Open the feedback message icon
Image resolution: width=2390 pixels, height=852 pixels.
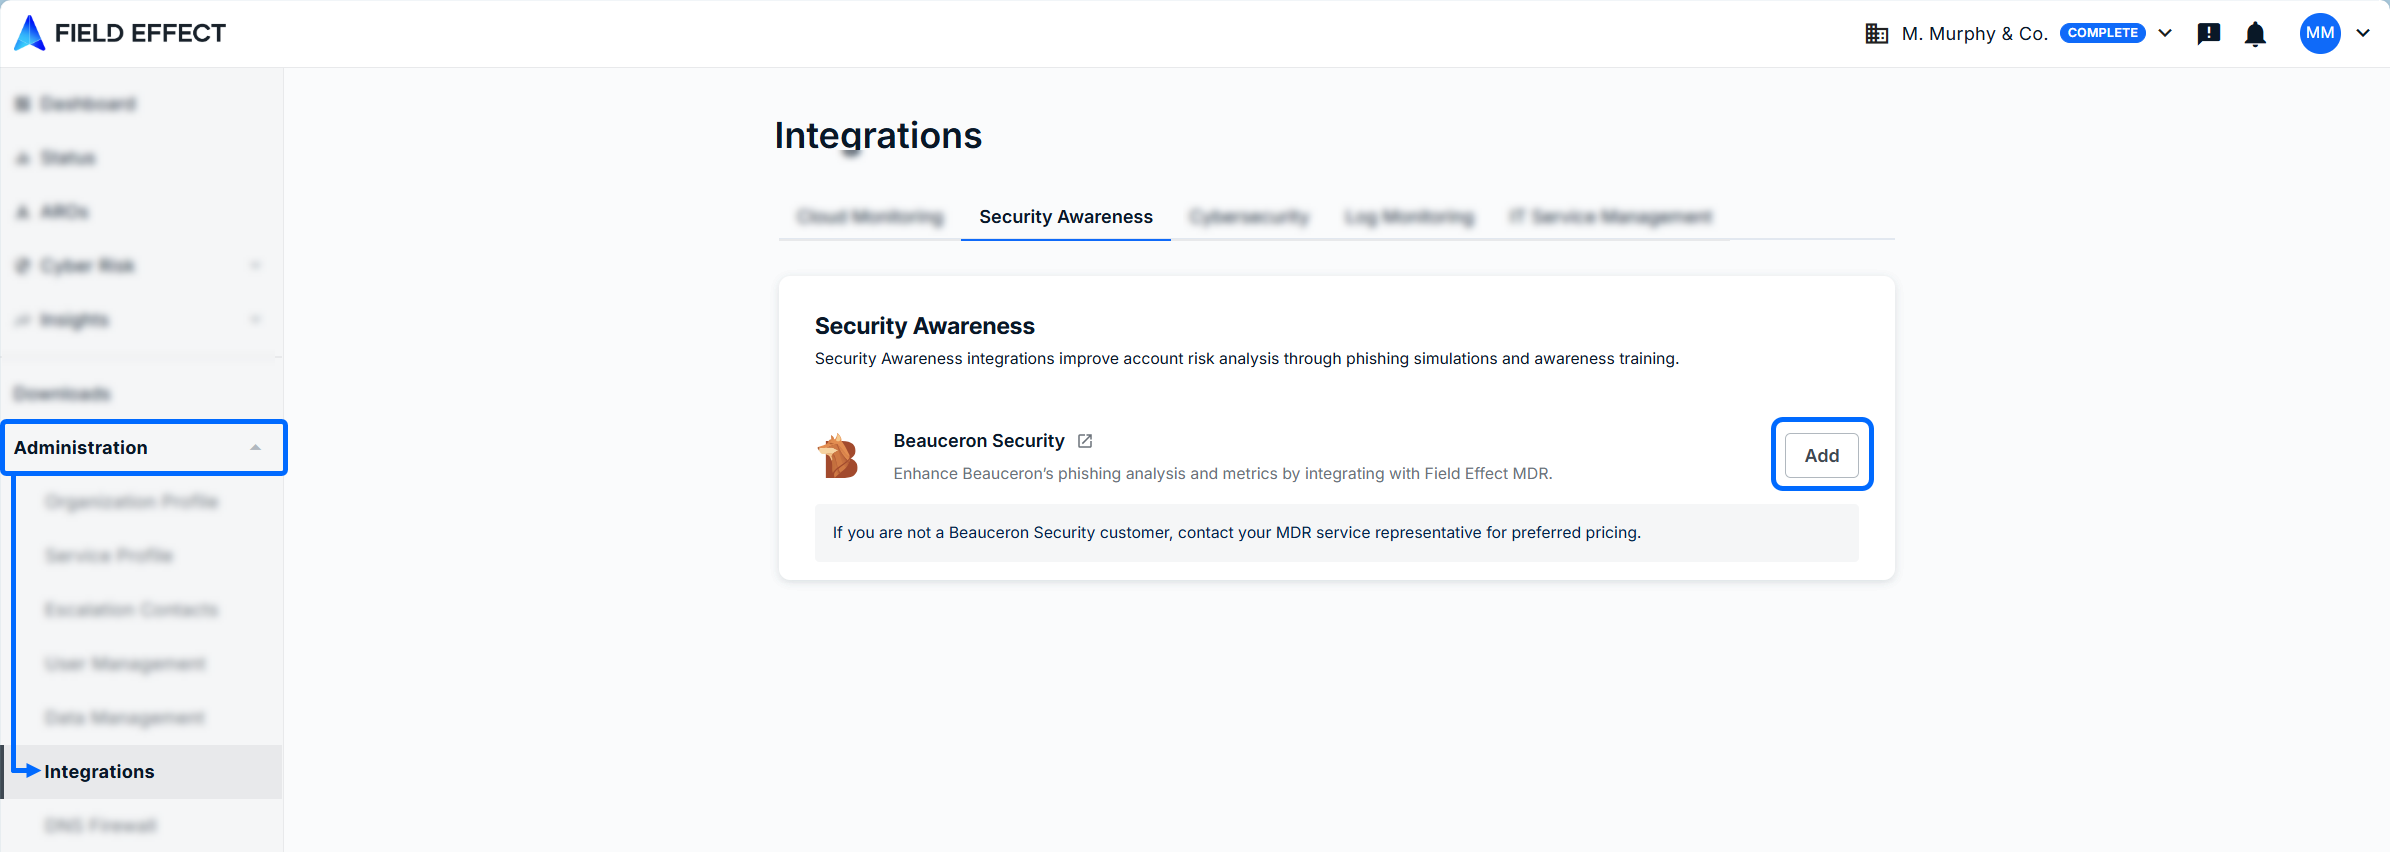pos(2209,34)
